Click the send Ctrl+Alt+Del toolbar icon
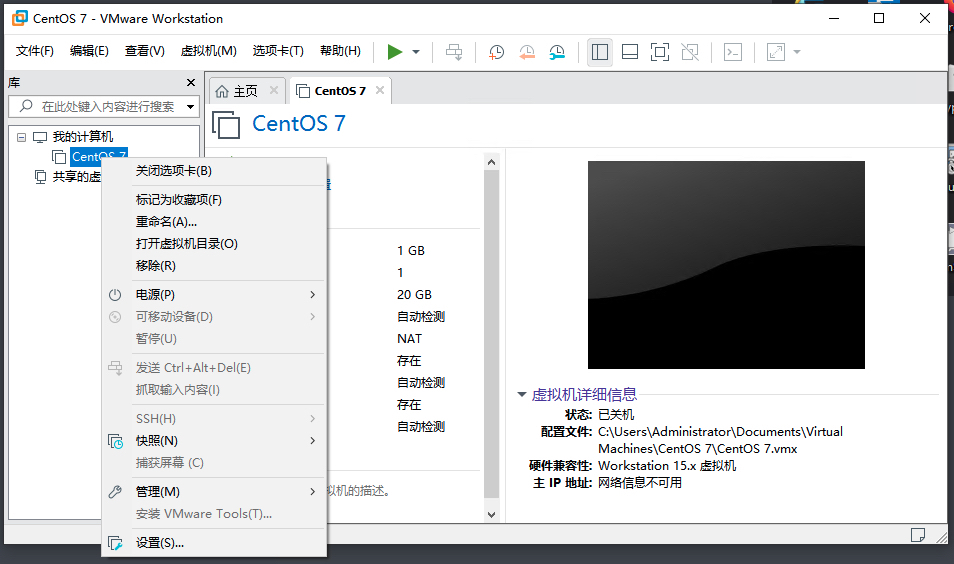 (454, 52)
